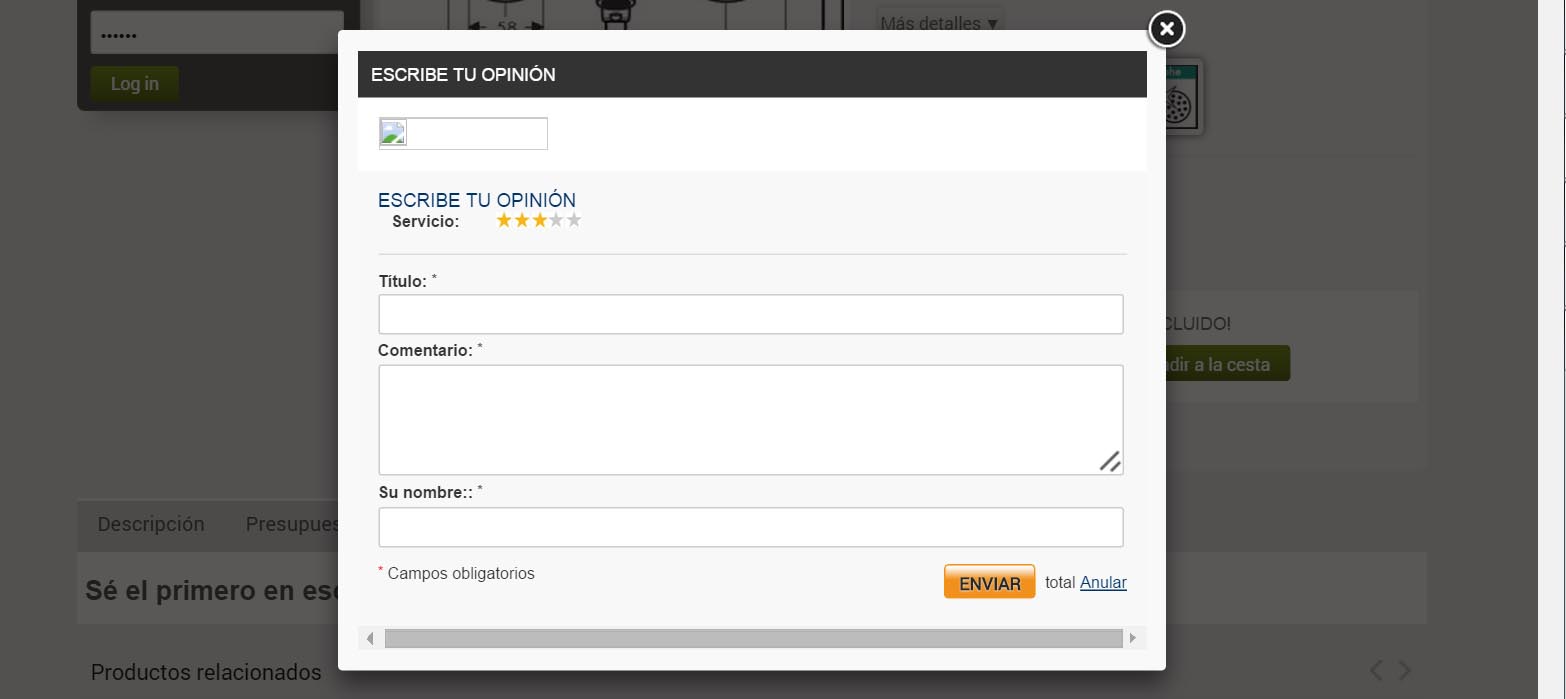This screenshot has width=1566, height=699.
Task: Click the dialog scrollbar left arrow
Action: (370, 638)
